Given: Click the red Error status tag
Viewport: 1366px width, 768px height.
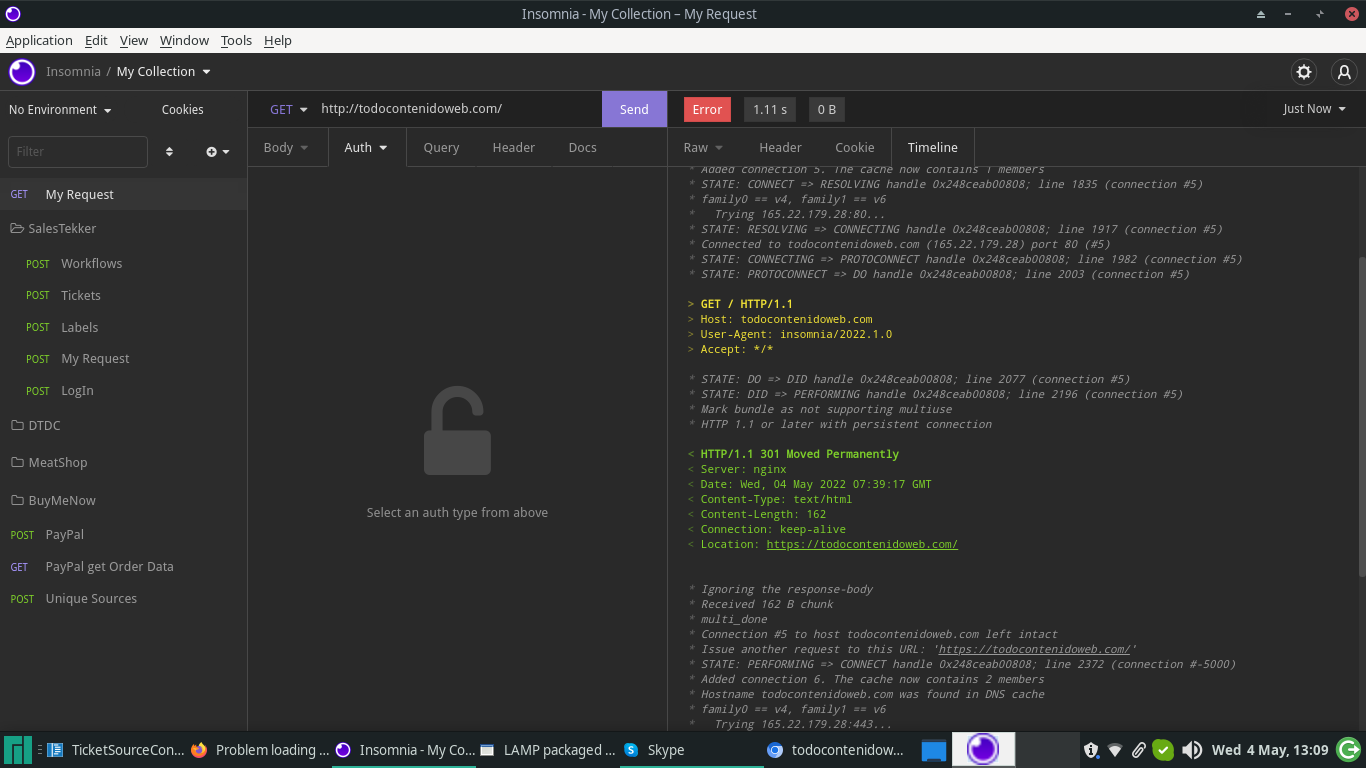Looking at the screenshot, I should click(707, 110).
